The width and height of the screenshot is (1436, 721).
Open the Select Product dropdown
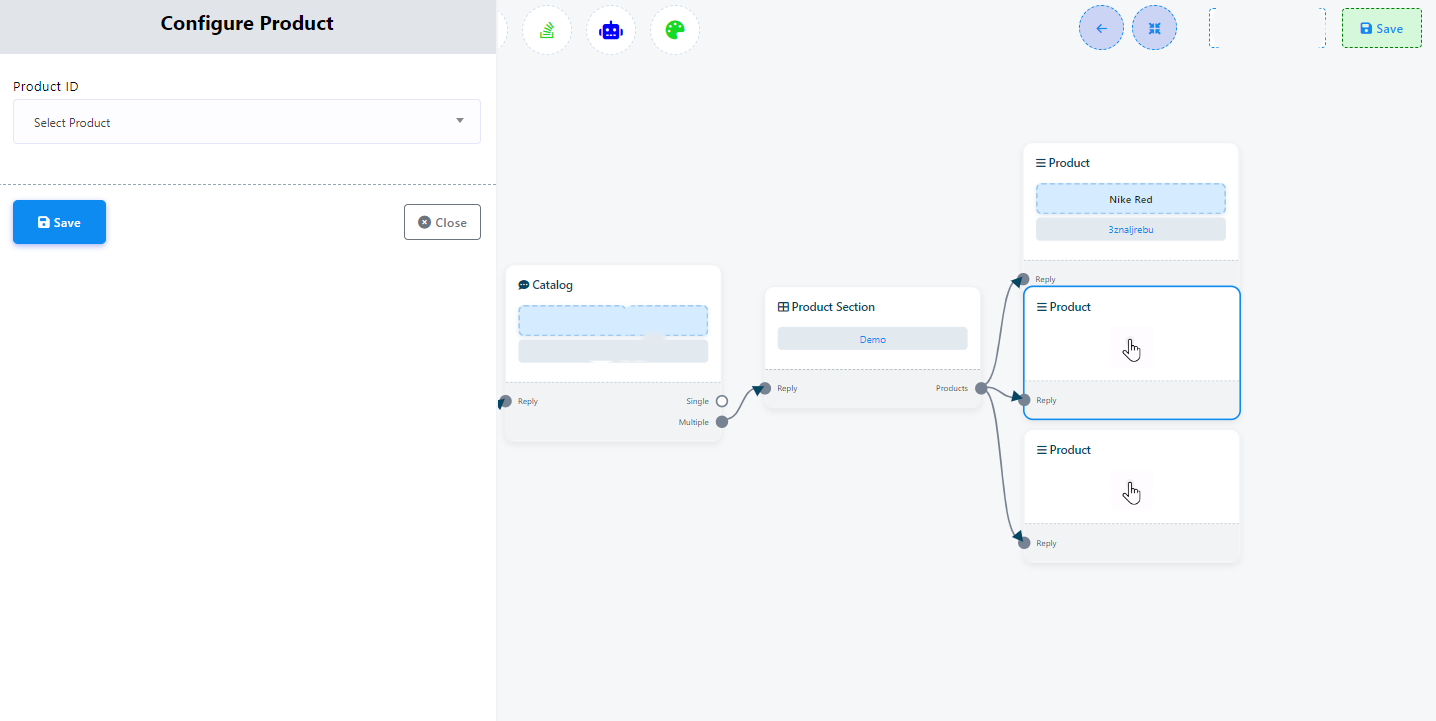246,122
